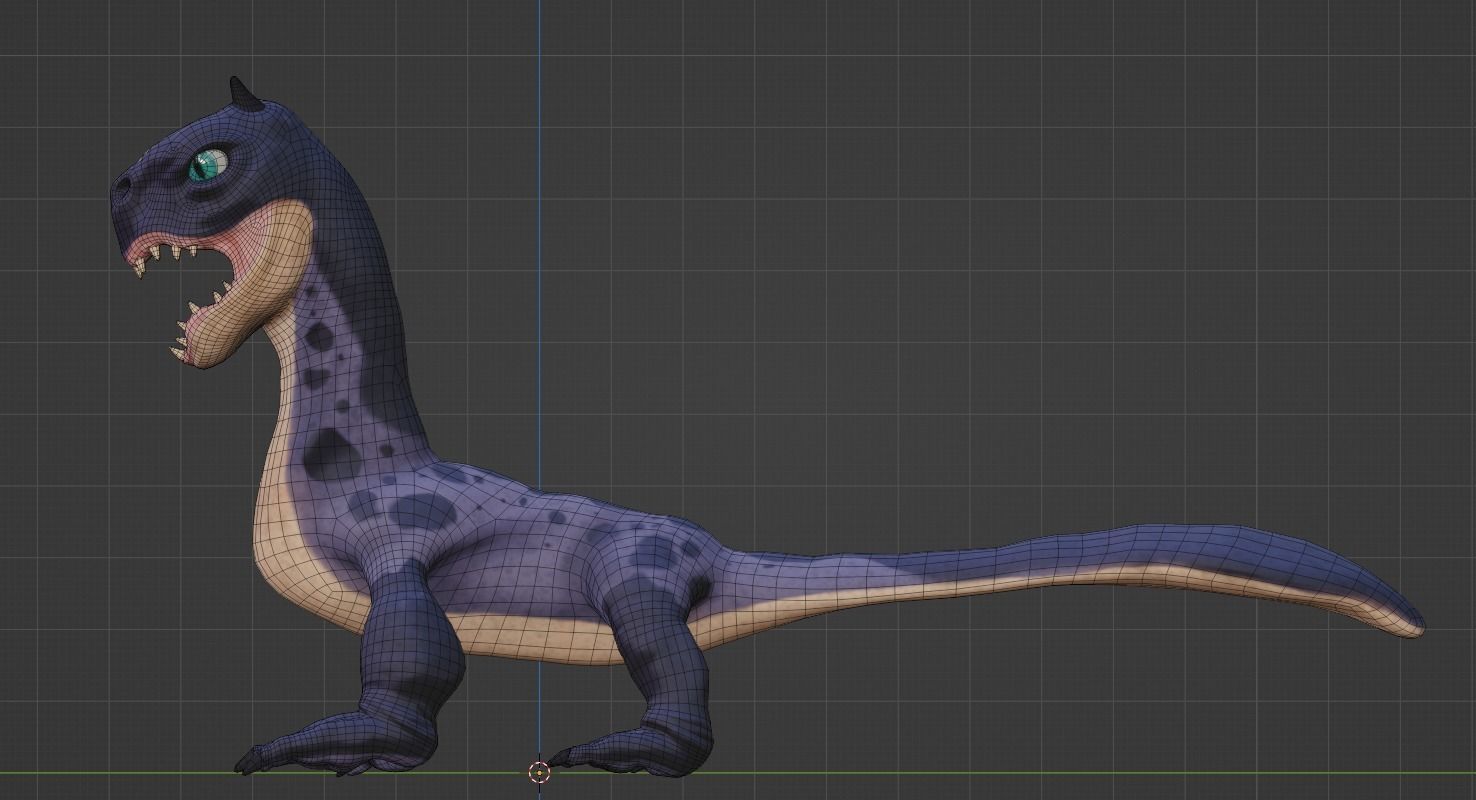Click the creature's nostril on the snout
Viewport: 1476px width, 800px height.
tap(124, 186)
